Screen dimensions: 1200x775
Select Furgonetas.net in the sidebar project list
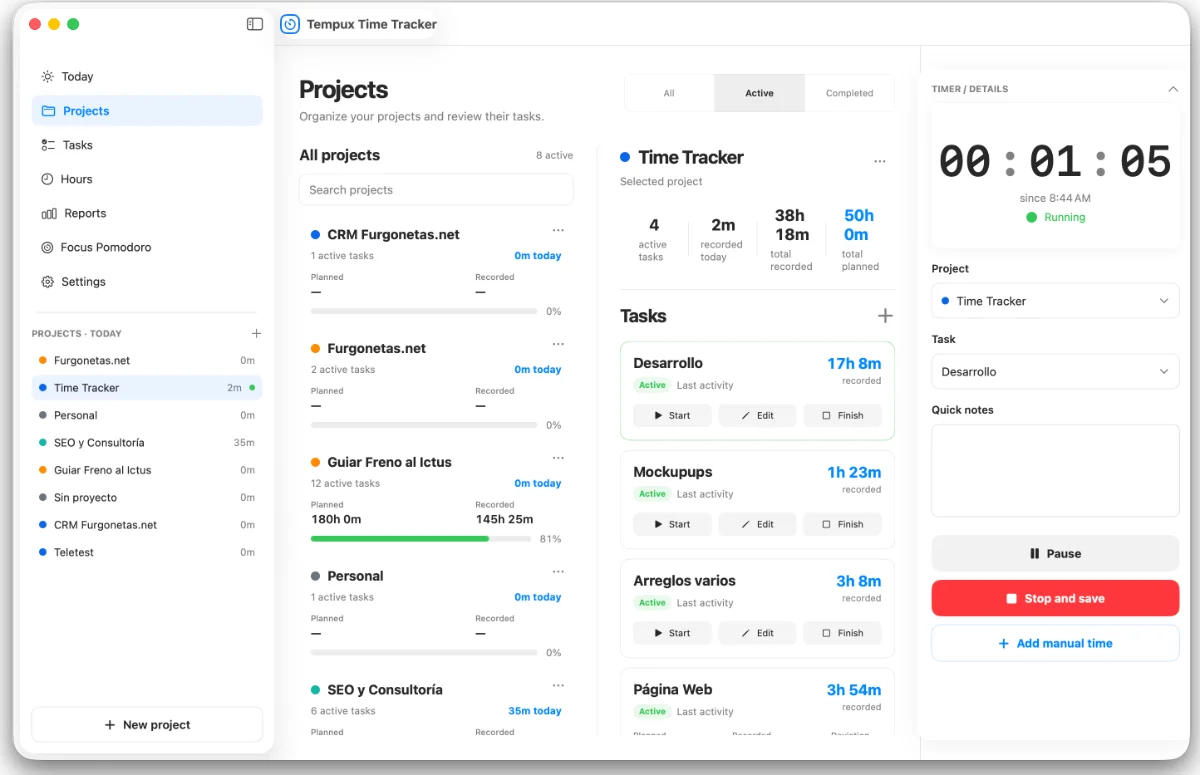click(147, 360)
